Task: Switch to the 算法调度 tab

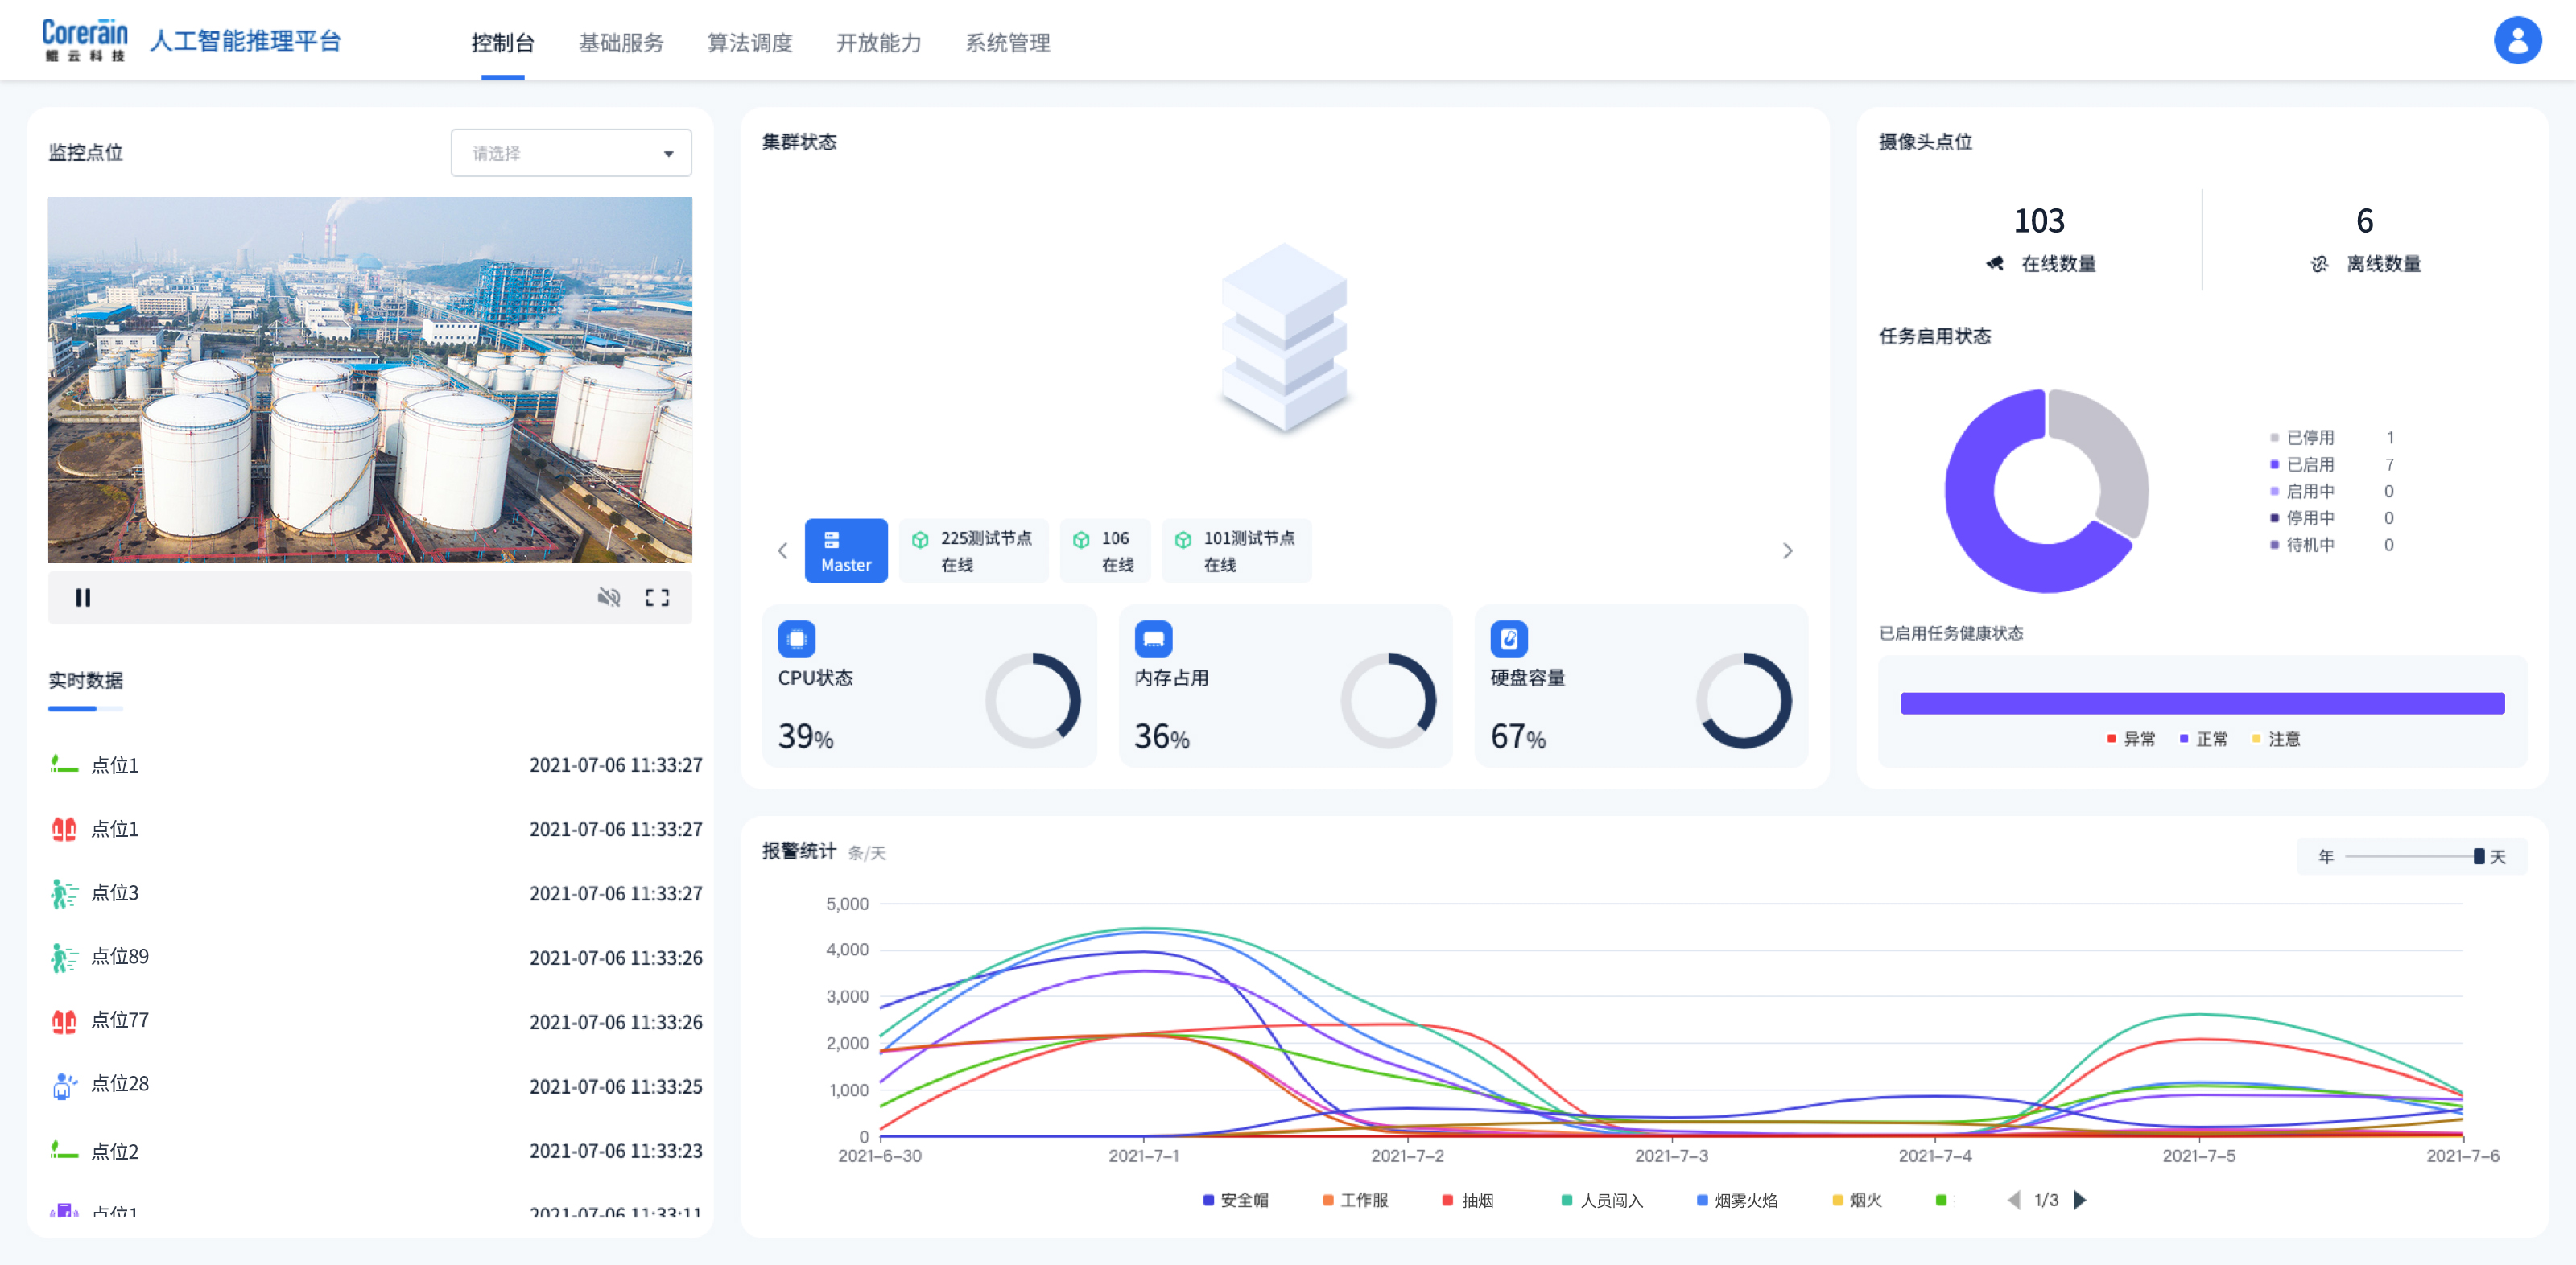Action: click(749, 43)
